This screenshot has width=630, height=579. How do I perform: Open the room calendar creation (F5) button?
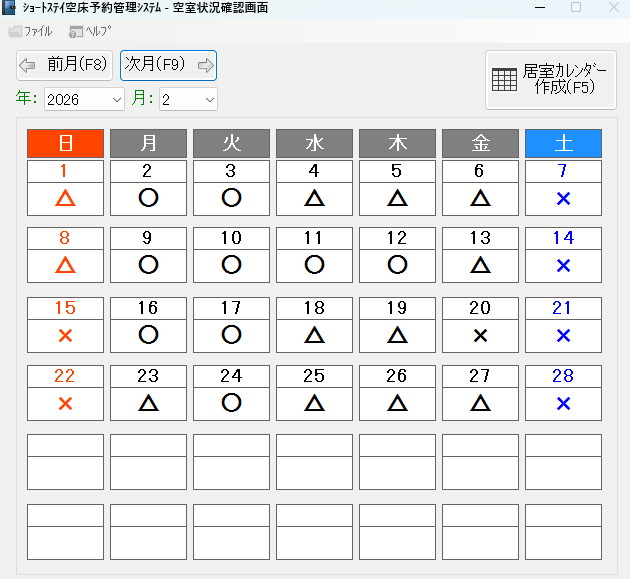[x=552, y=80]
